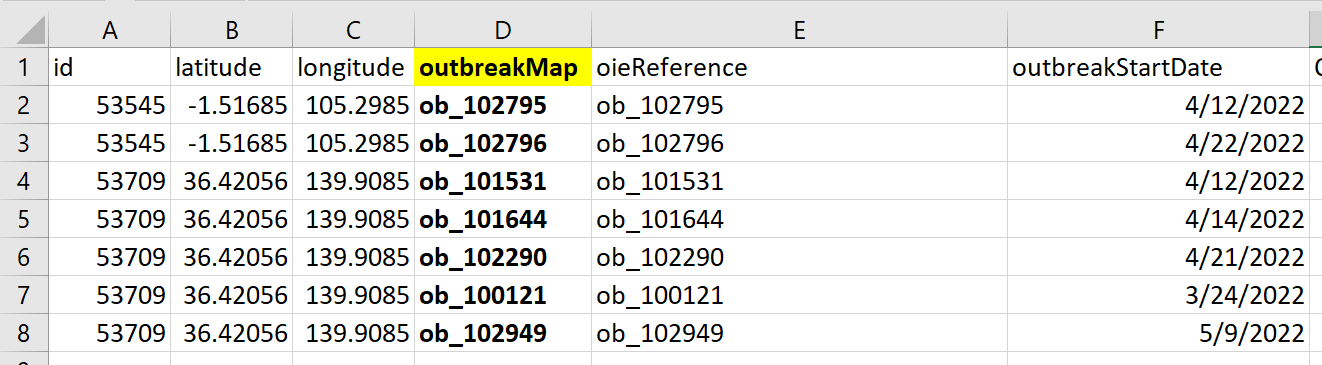Viewport: 1322px width, 365px height.
Task: Select date 4/22/2022
Action: tap(1158, 143)
